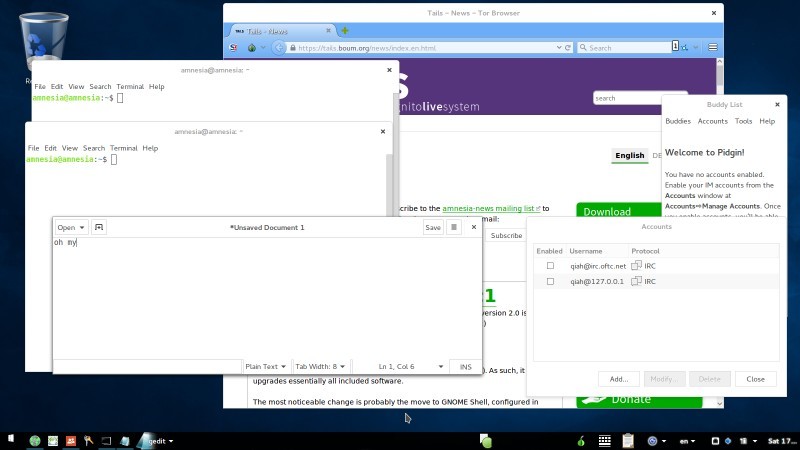Image resolution: width=800 pixels, height=450 pixels.
Task: Launch Tor Browser from the taskbar
Action: 35,441
